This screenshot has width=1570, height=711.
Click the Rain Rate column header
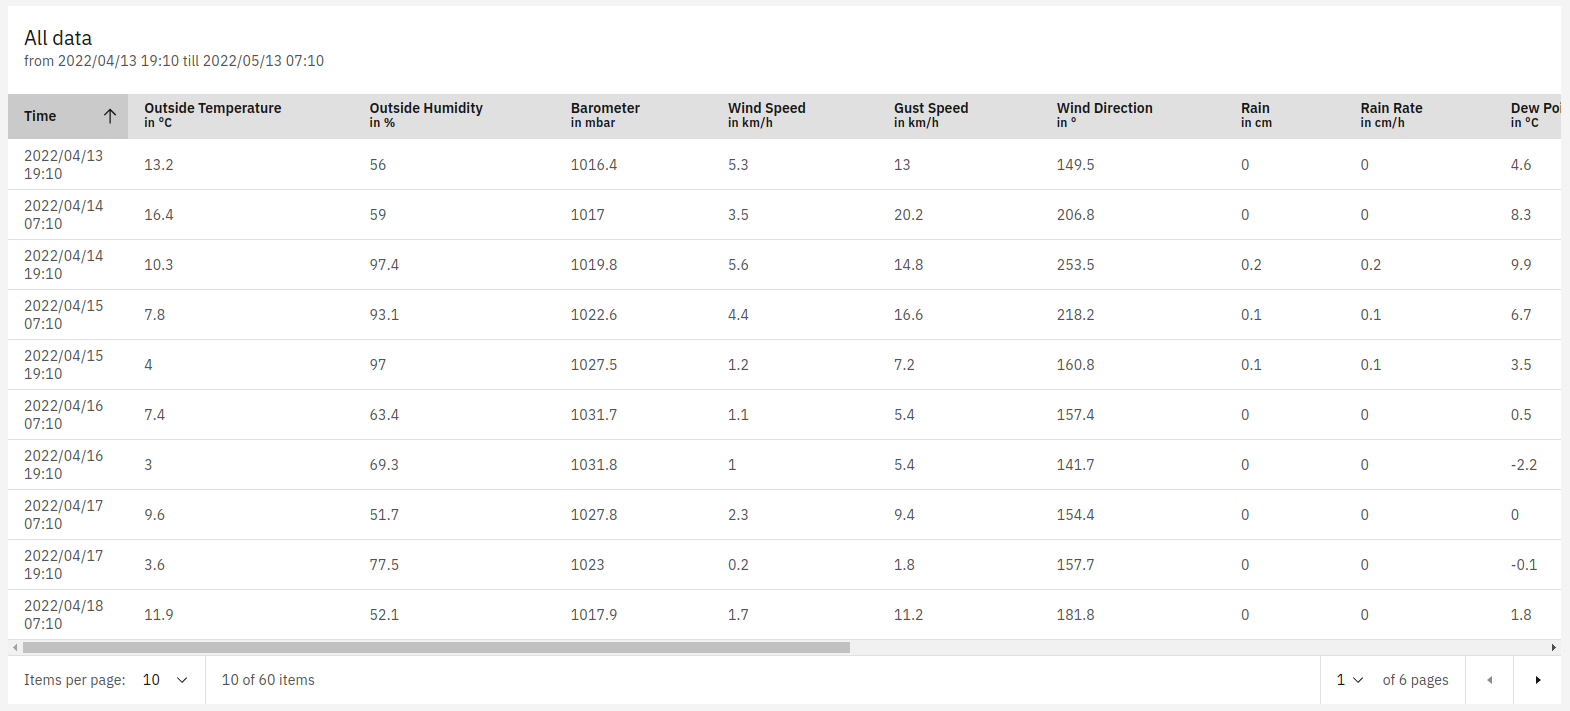pos(1391,115)
